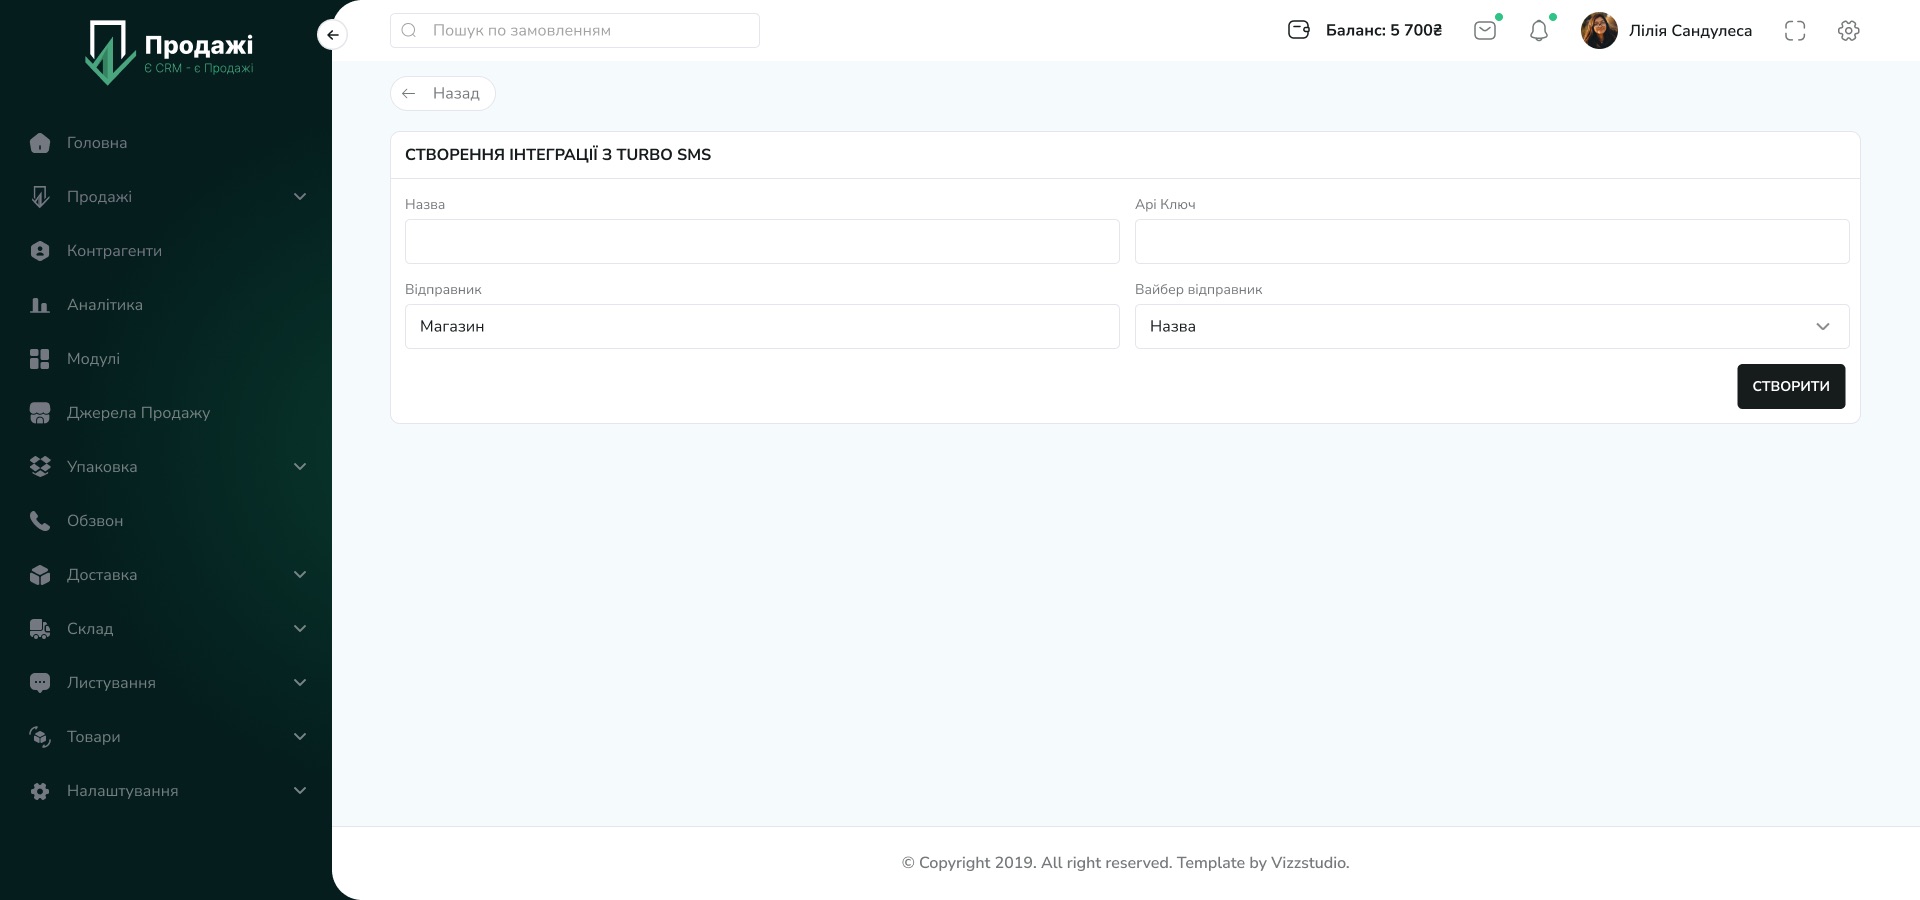
Task: Click the Упаковка dropbox icon
Action: (x=40, y=467)
